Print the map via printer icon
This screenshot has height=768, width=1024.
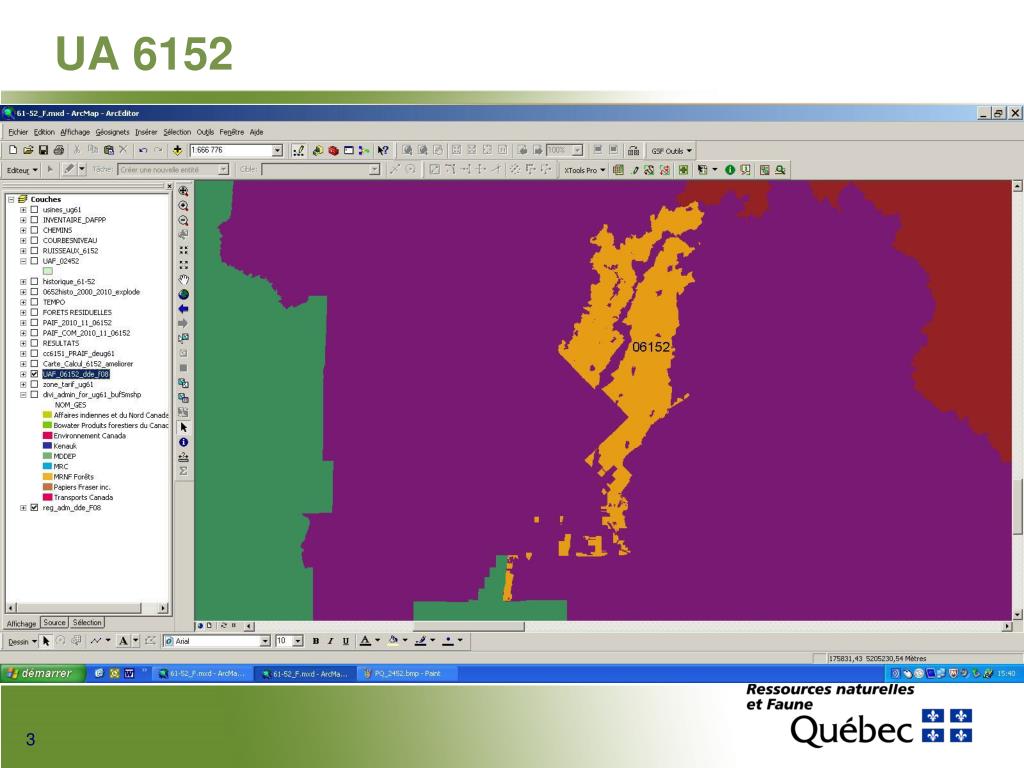click(x=59, y=150)
